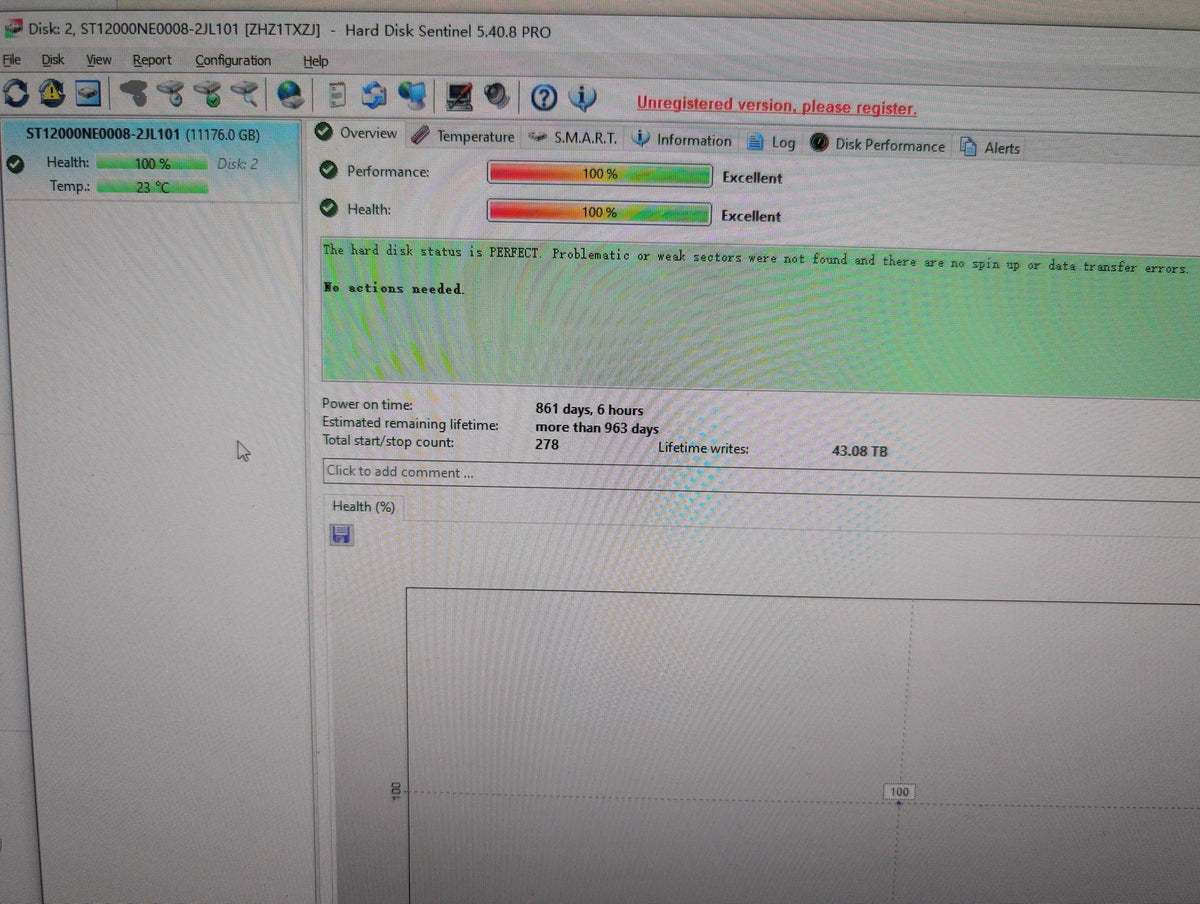The height and width of the screenshot is (904, 1200).
Task: Switch to the Overview tab
Action: point(356,133)
